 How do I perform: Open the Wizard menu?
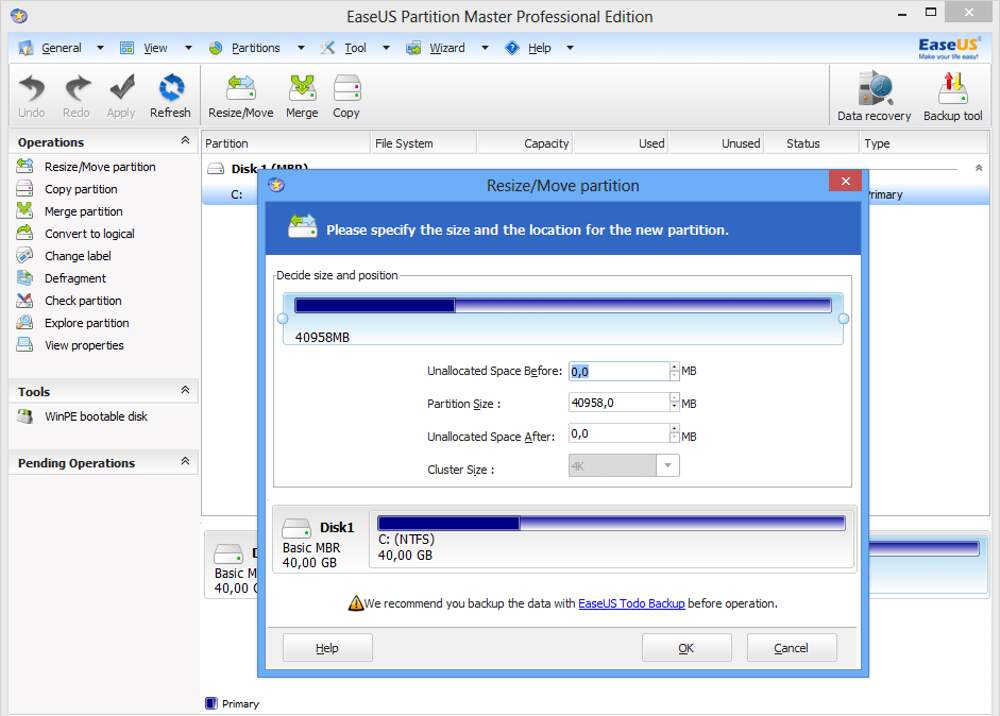click(x=447, y=48)
